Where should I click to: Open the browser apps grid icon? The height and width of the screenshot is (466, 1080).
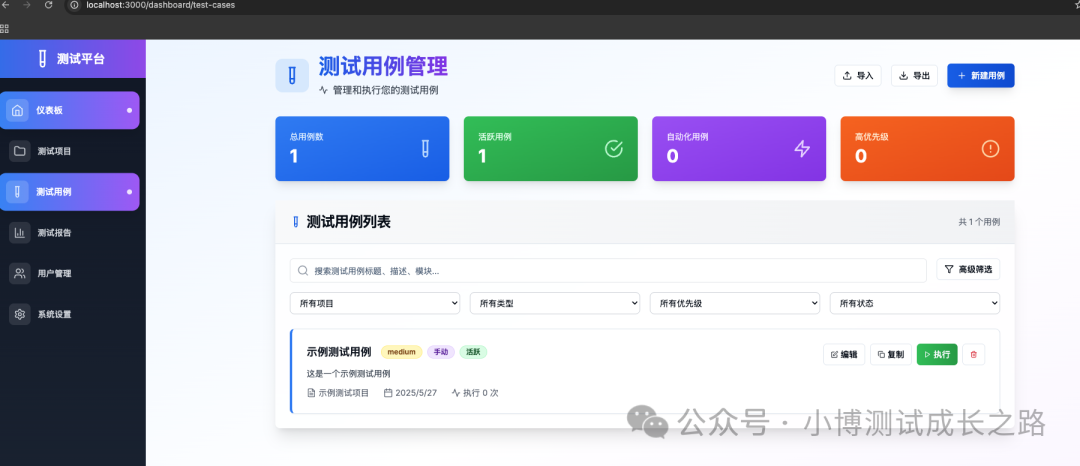[4, 29]
